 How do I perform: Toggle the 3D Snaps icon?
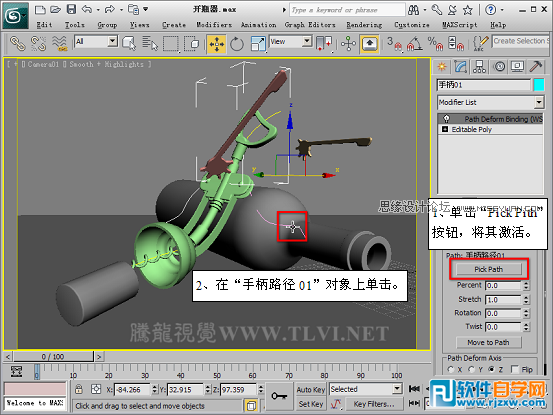point(394,44)
